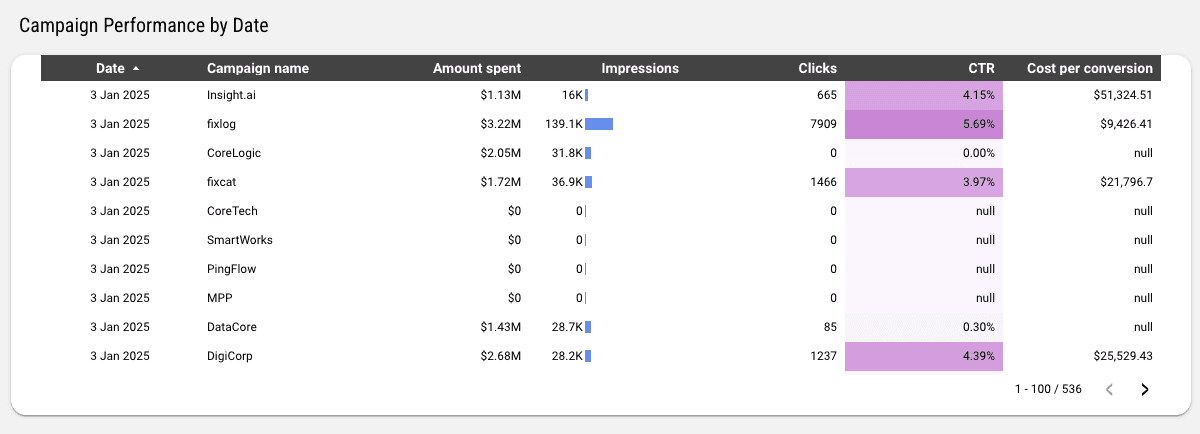The height and width of the screenshot is (434, 1200).
Task: Click the $3.22M amount spent cell
Action: (x=501, y=125)
